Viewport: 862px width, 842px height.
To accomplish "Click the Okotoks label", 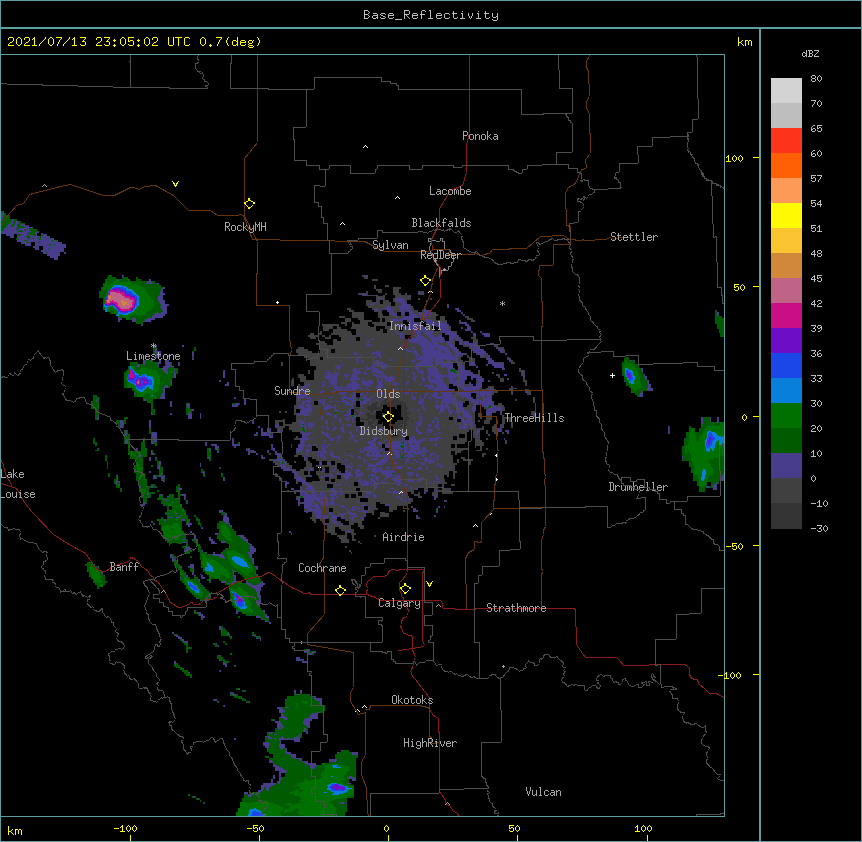I will click(x=412, y=700).
